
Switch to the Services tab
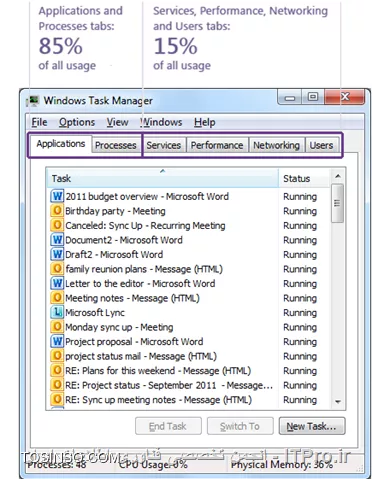[163, 145]
